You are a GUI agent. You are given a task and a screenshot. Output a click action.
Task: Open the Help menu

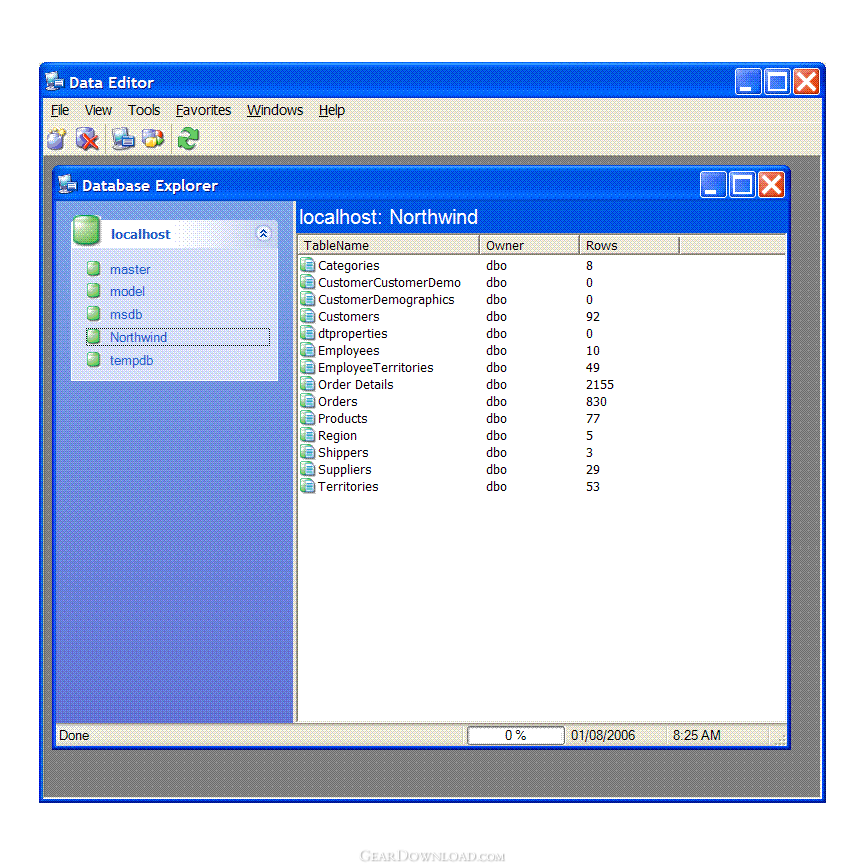(x=332, y=110)
